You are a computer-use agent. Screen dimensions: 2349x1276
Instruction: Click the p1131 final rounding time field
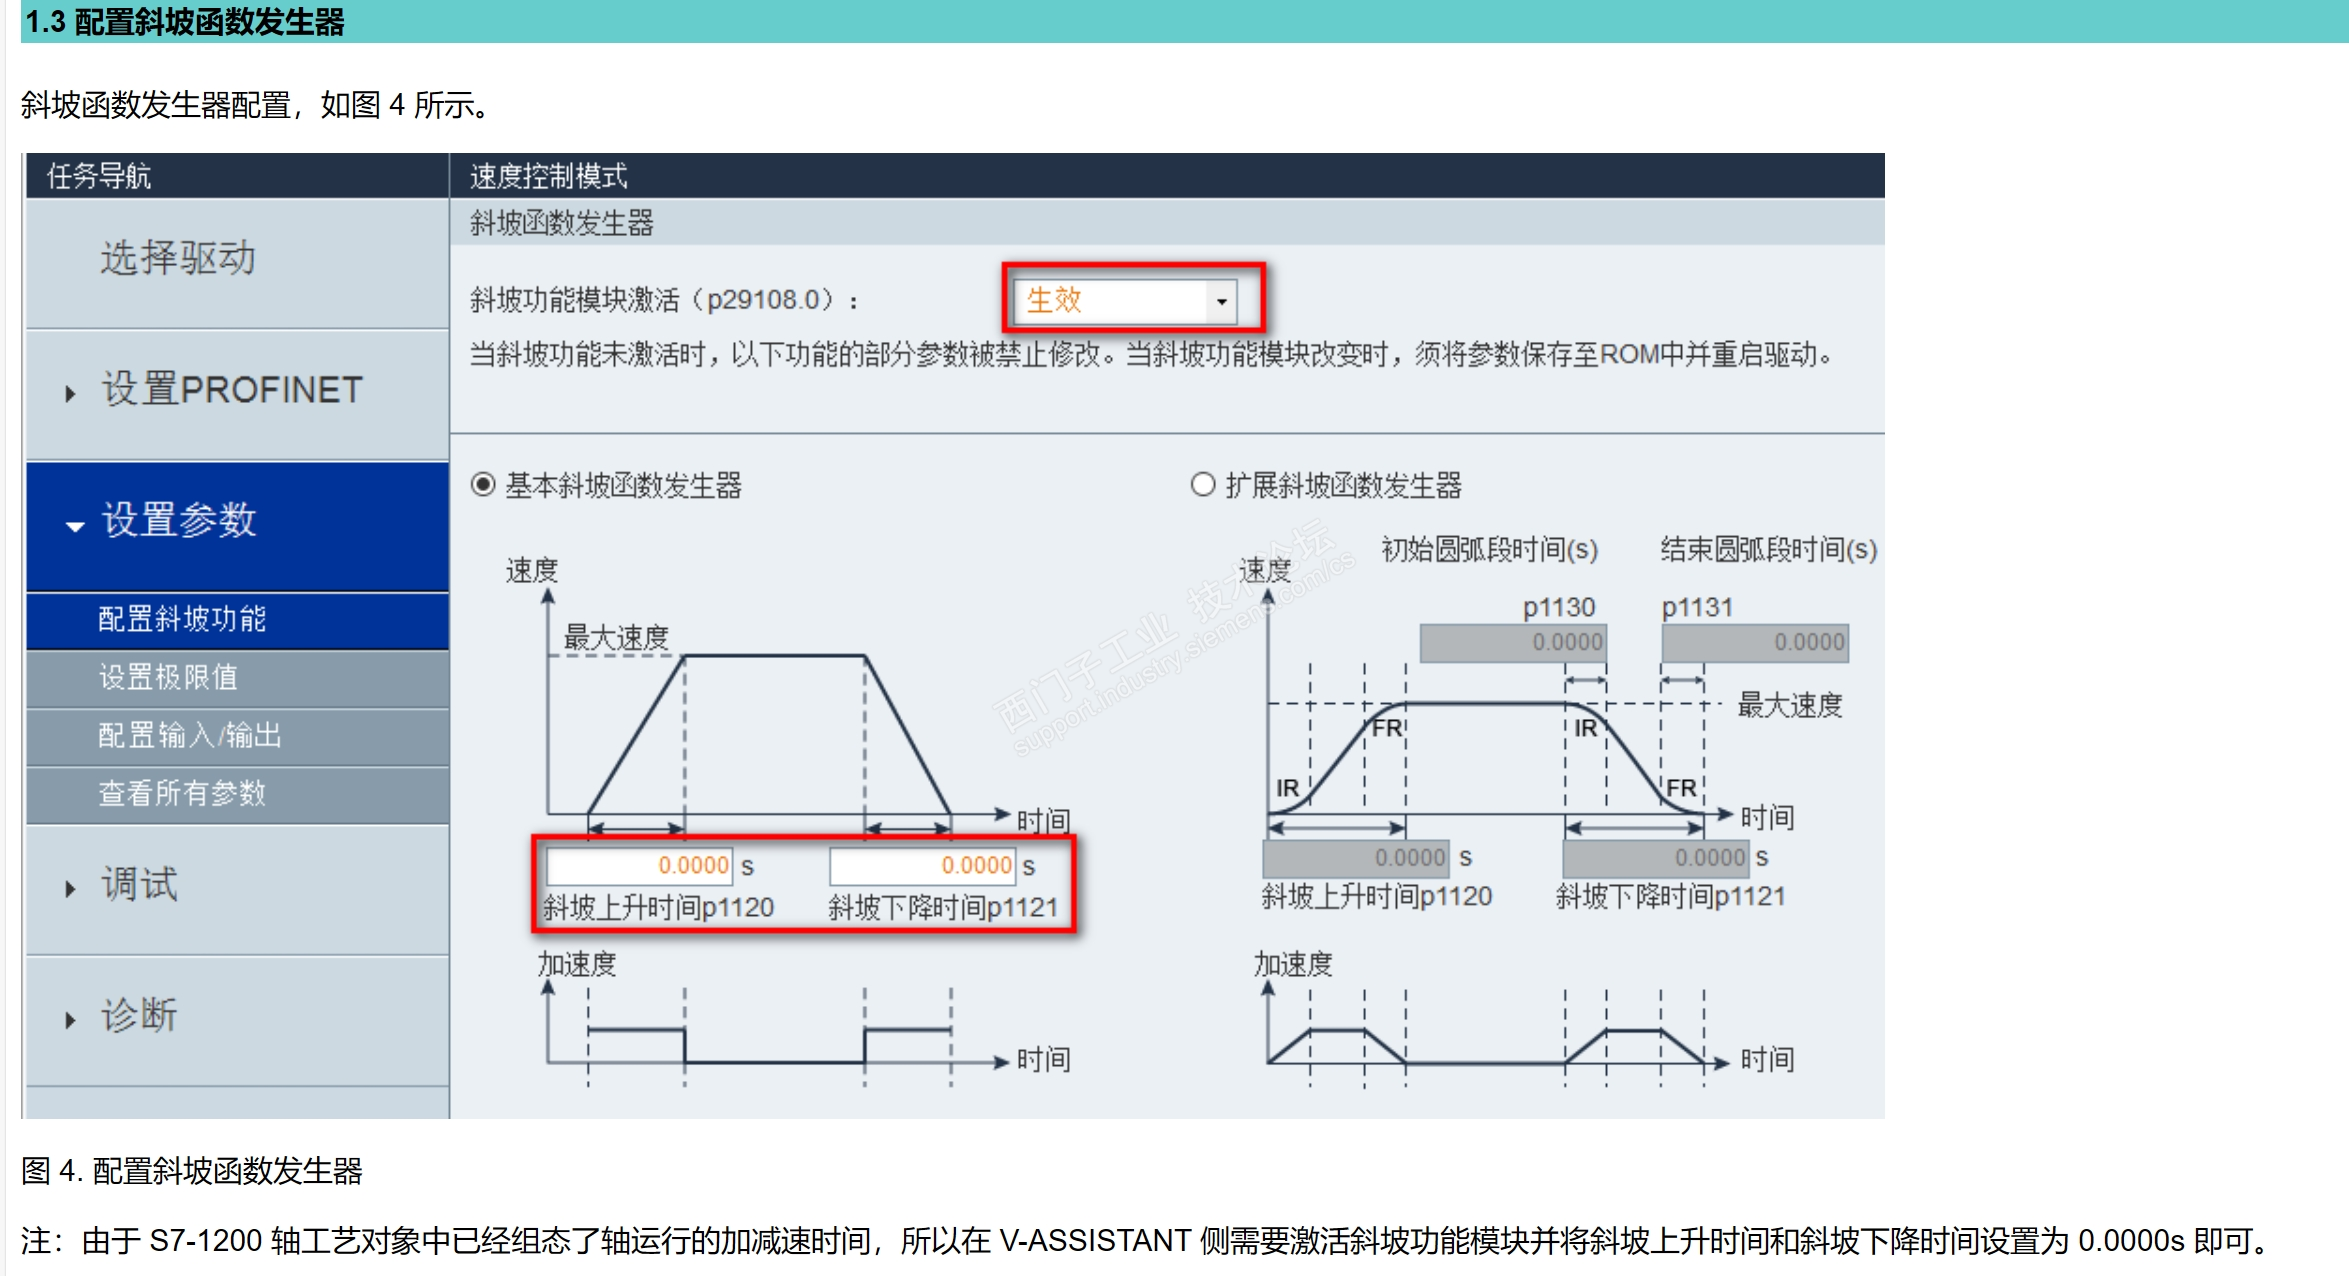pyautogui.click(x=1754, y=642)
